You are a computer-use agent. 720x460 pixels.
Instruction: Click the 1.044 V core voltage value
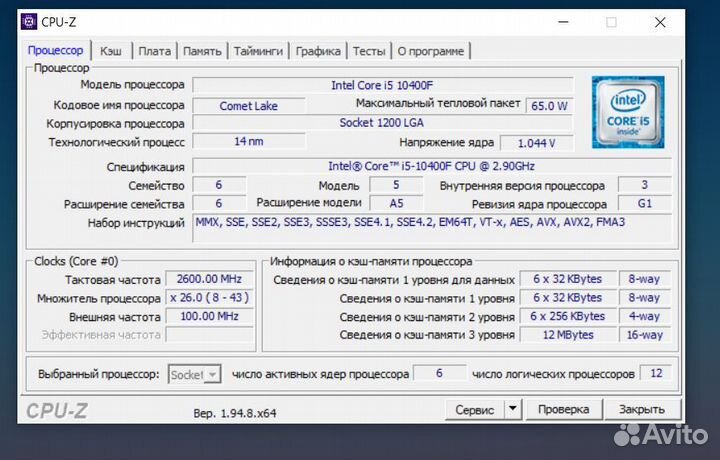click(x=536, y=143)
